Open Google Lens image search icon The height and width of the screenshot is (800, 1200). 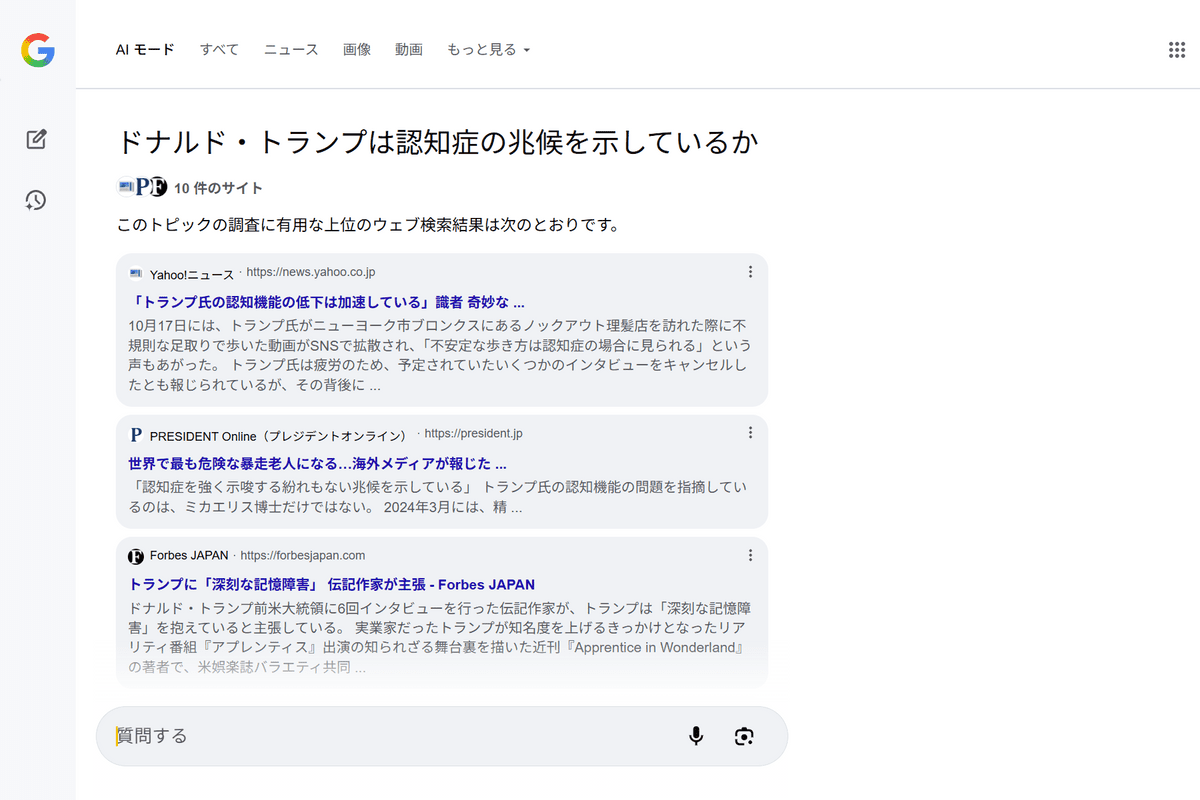click(x=743, y=736)
